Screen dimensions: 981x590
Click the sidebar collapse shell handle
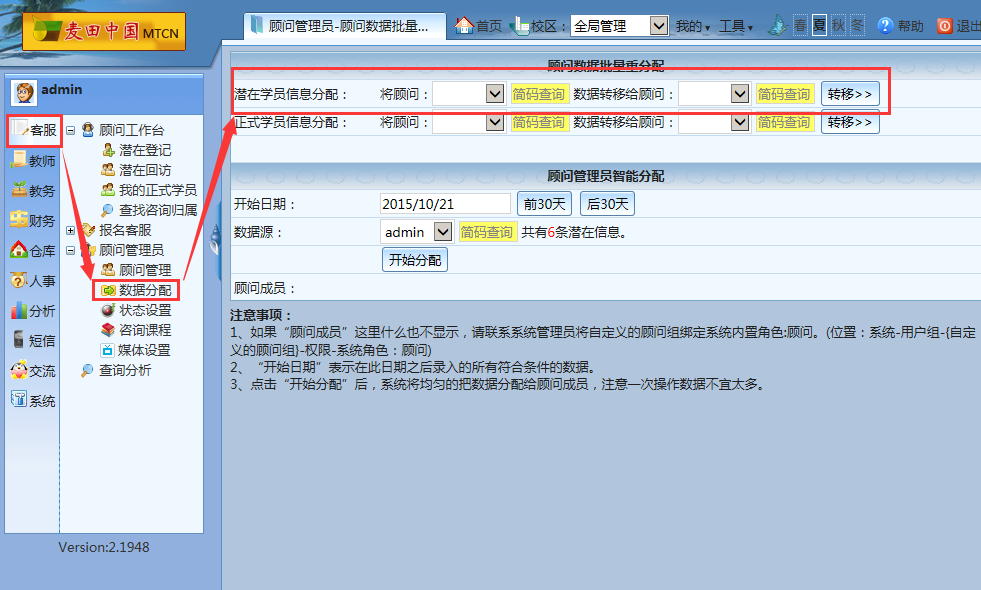(x=216, y=241)
